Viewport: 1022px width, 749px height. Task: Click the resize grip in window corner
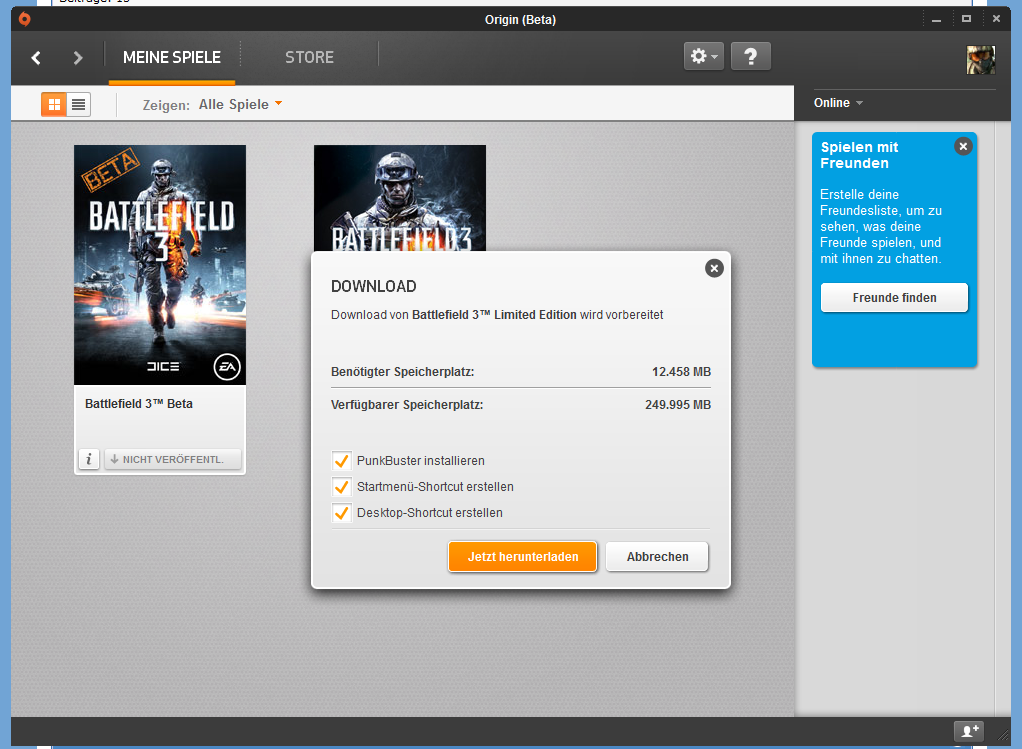coord(1003,737)
